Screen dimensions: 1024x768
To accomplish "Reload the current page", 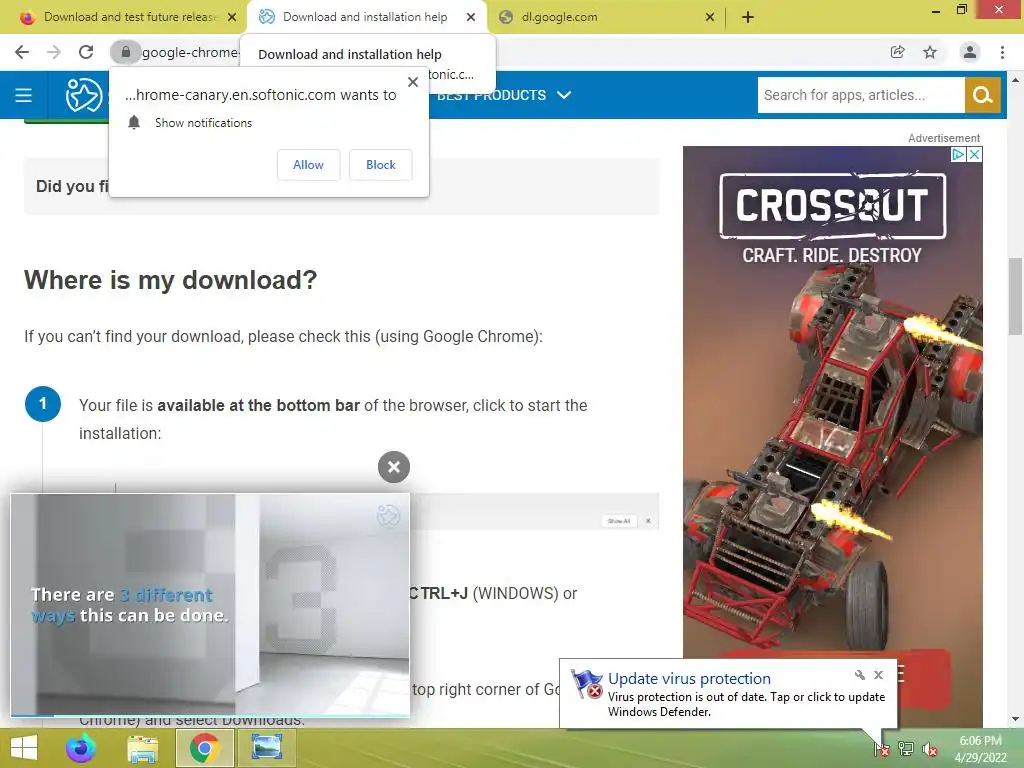I will click(86, 52).
